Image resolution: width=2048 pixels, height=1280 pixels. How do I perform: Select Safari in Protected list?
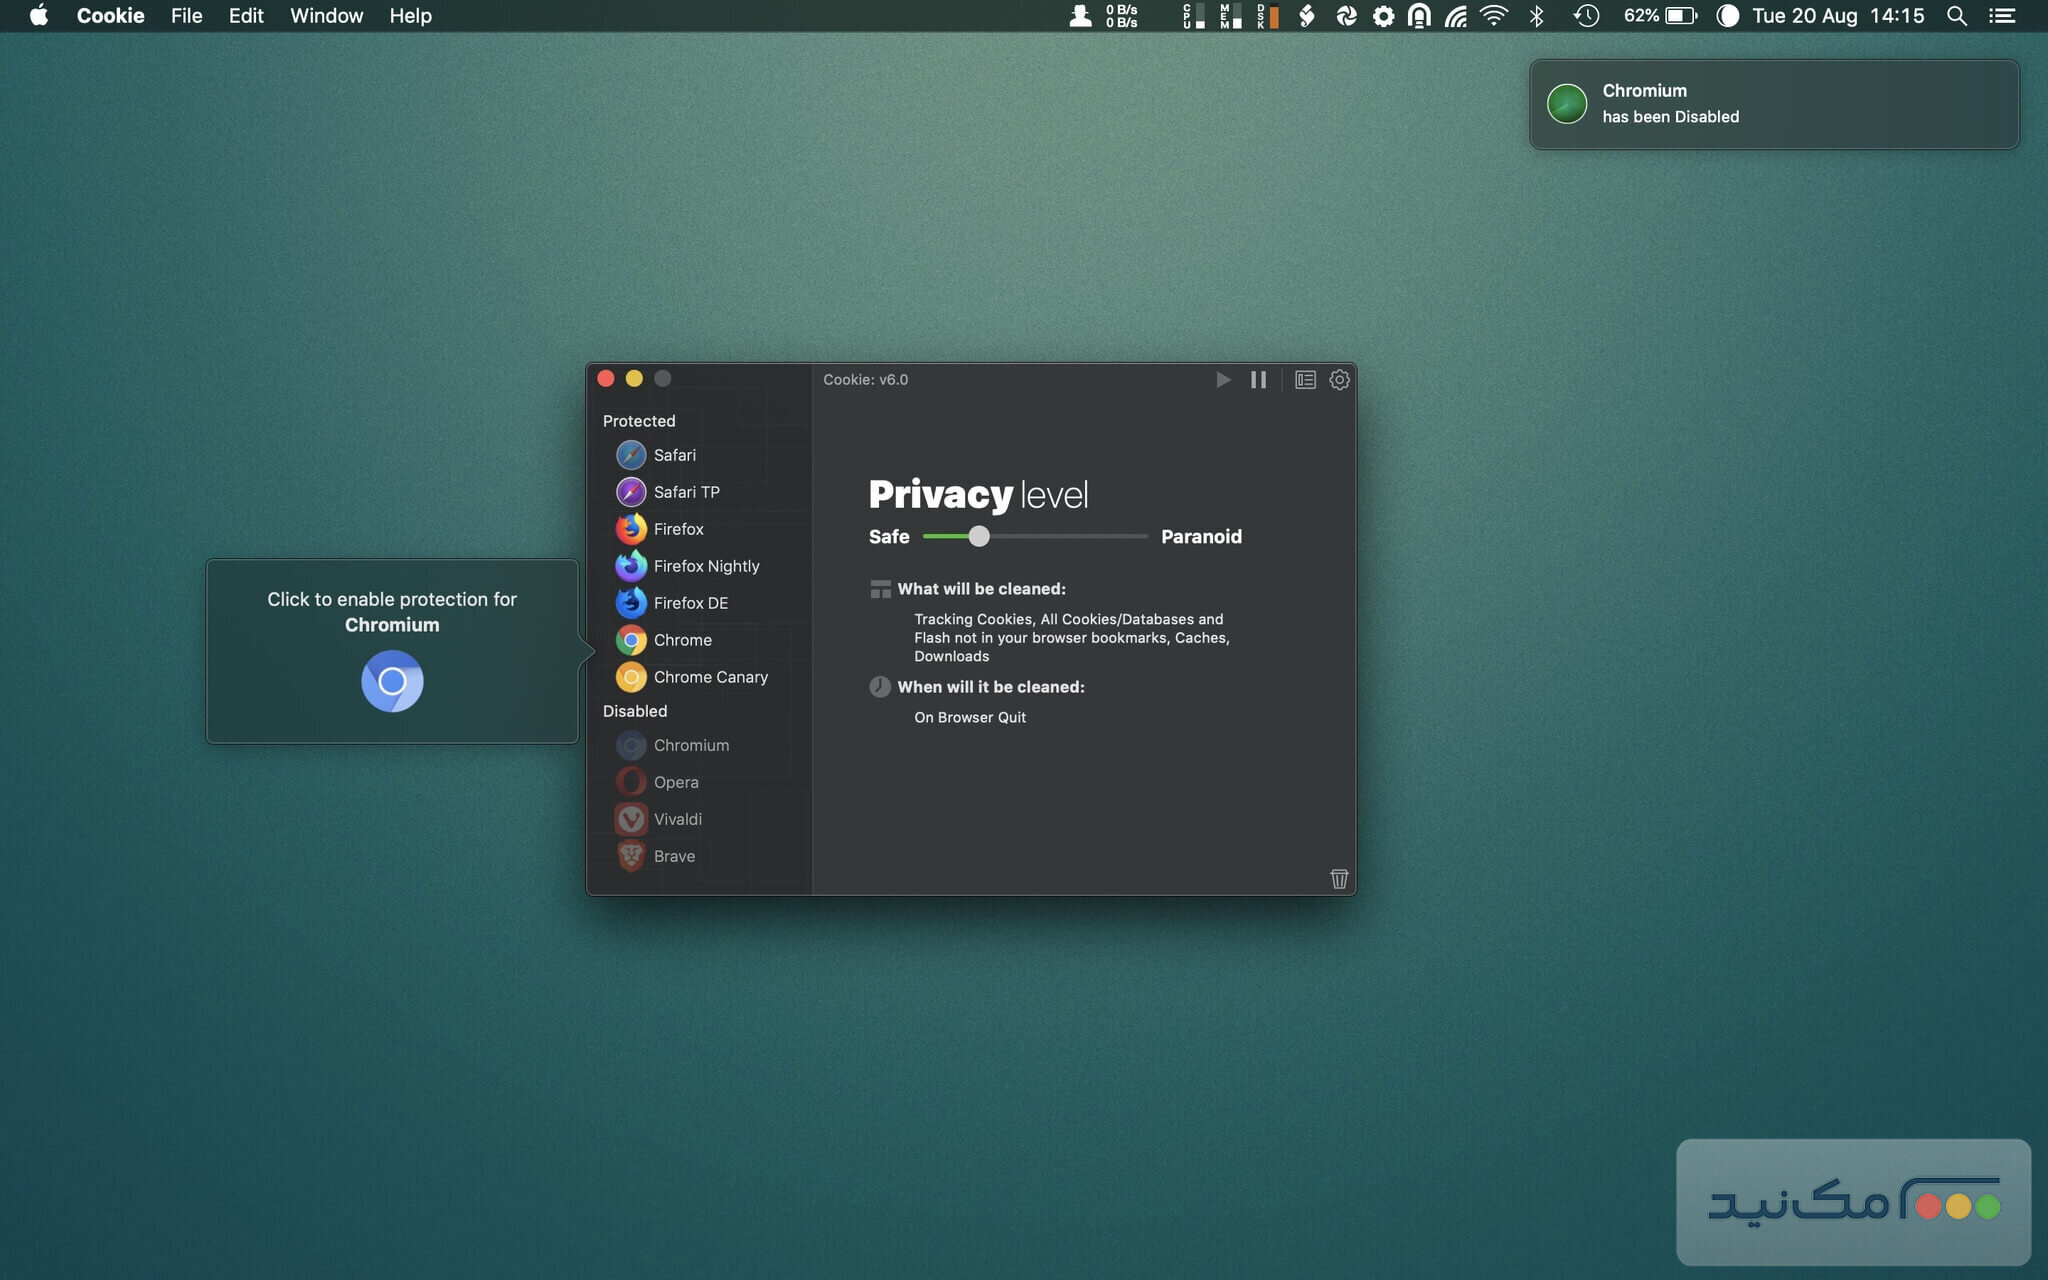pyautogui.click(x=674, y=455)
